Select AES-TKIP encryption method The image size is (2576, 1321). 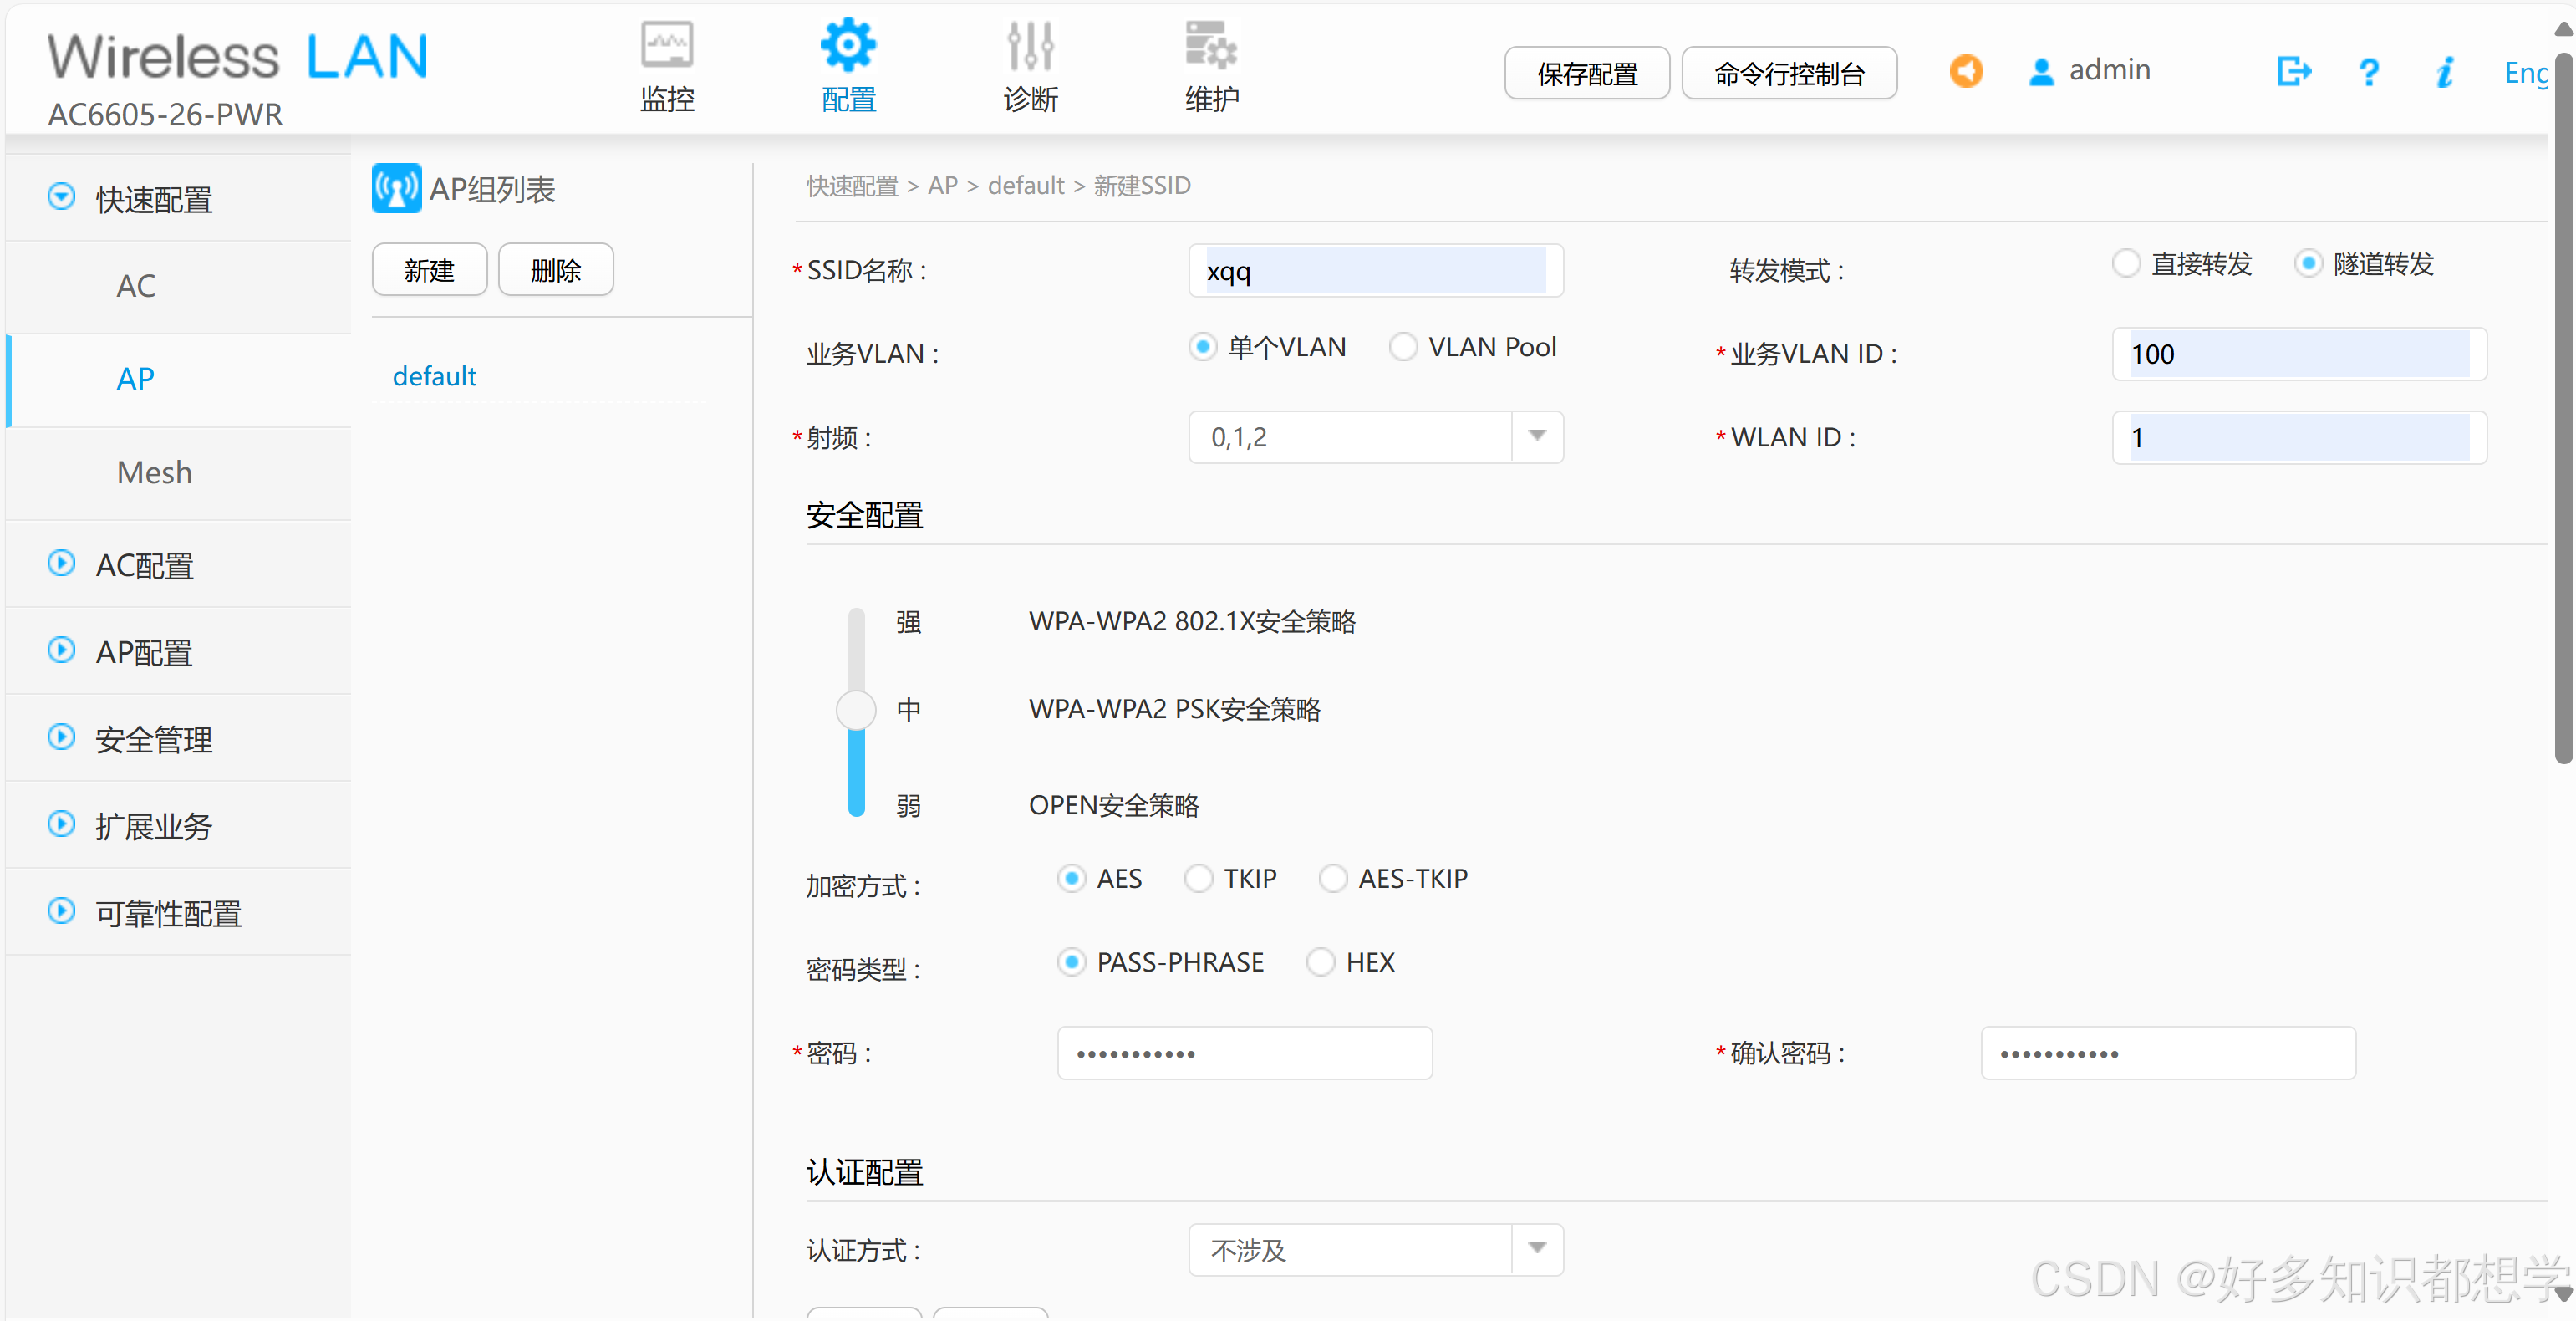(x=1333, y=878)
